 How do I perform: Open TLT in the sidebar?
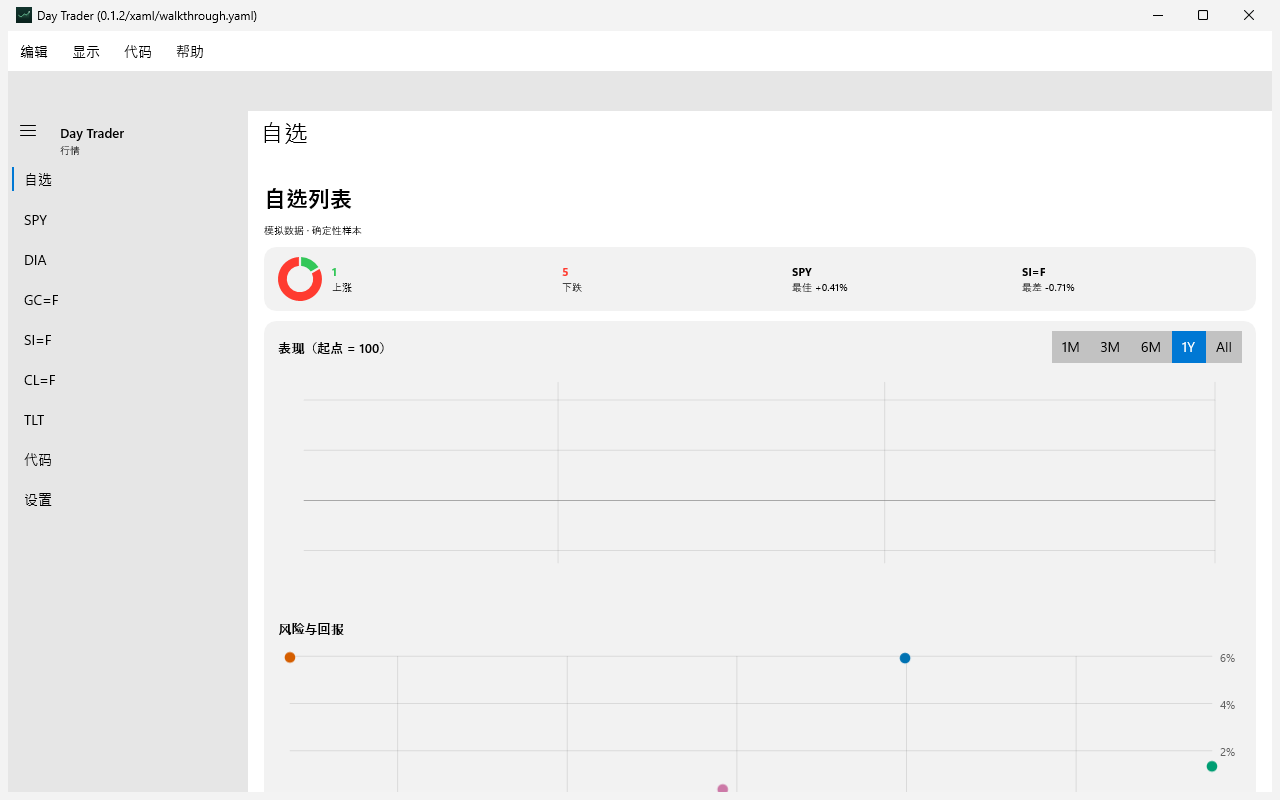tap(128, 420)
